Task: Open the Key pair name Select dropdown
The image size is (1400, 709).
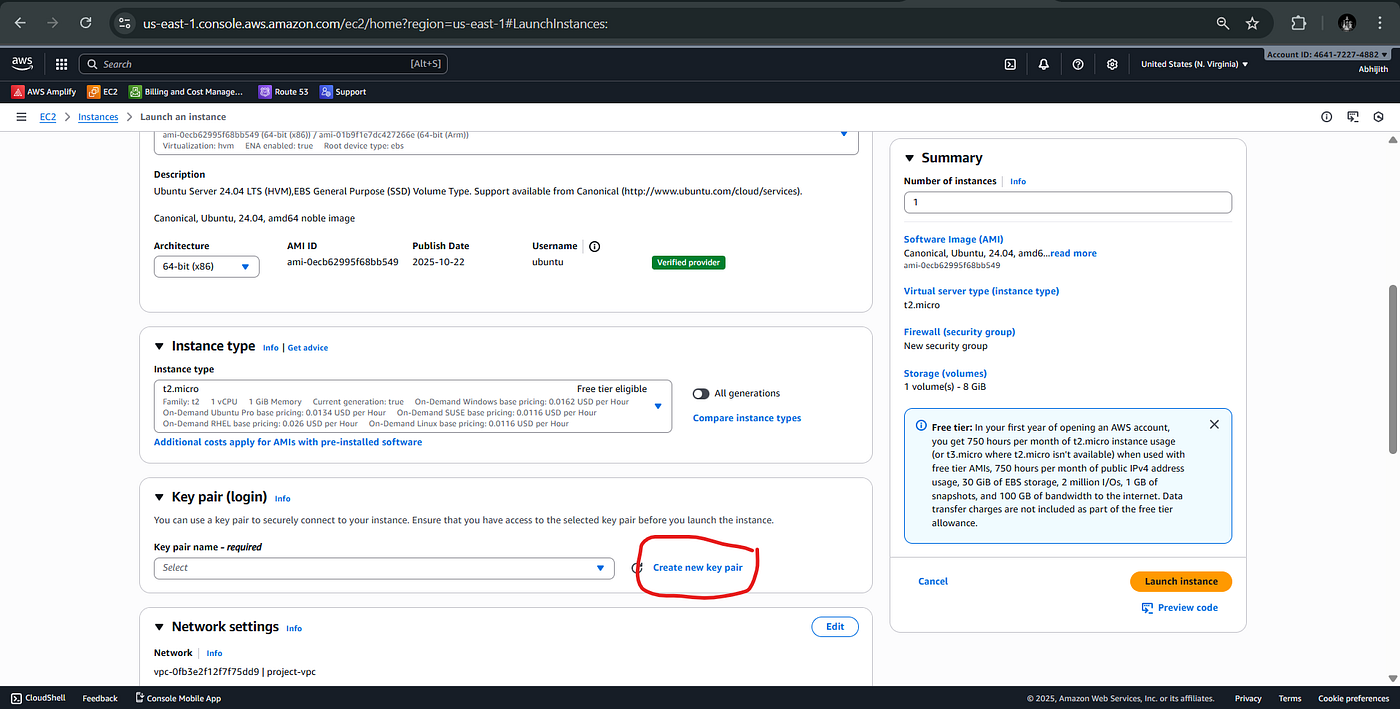Action: click(384, 568)
